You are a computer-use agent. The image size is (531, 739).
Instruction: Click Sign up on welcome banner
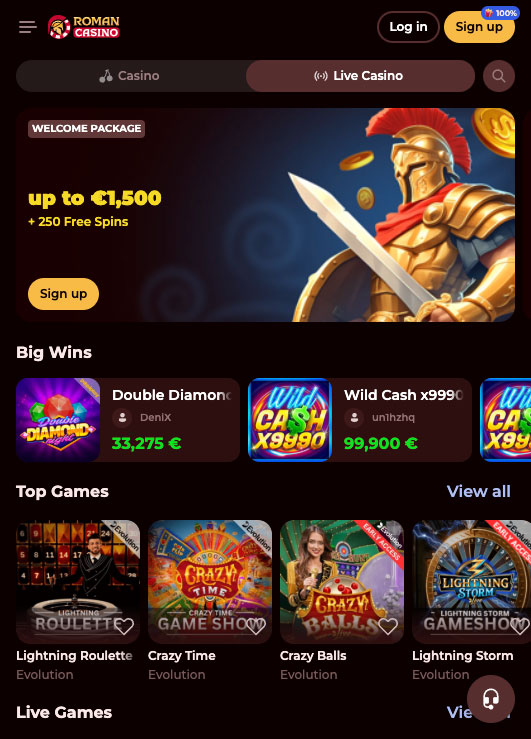64,294
